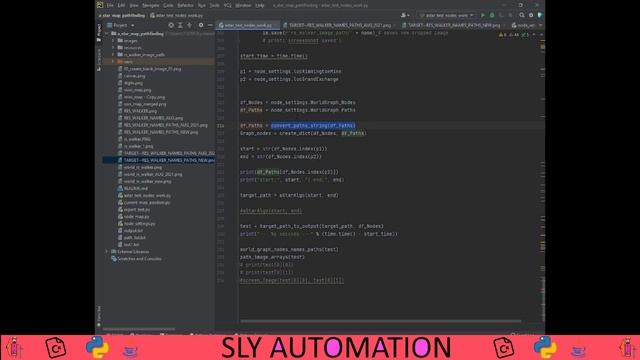
Task: Select RES_WALKER_NAMES_PATHS_NEW.png file
Action: click(161, 132)
